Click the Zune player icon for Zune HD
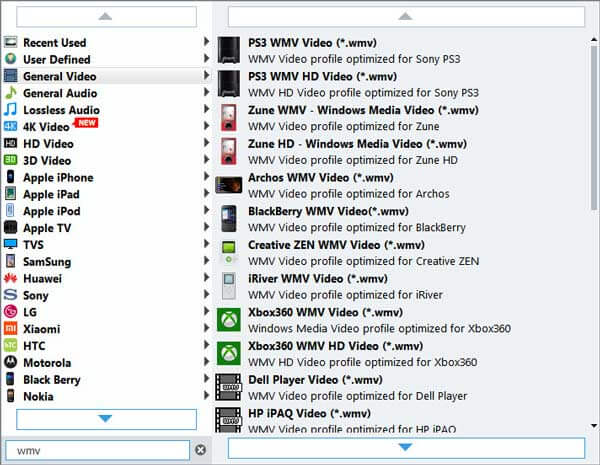Image resolution: width=600 pixels, height=465 pixels. pyautogui.click(x=229, y=151)
